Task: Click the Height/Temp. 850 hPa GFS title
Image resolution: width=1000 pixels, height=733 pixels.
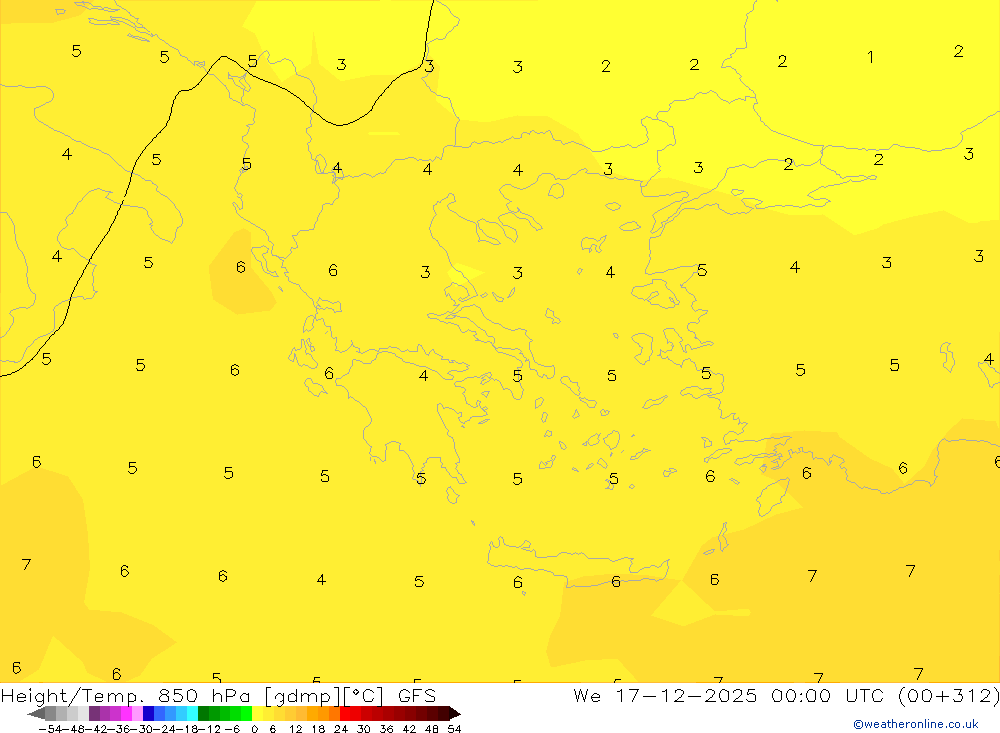Action: pos(218,695)
